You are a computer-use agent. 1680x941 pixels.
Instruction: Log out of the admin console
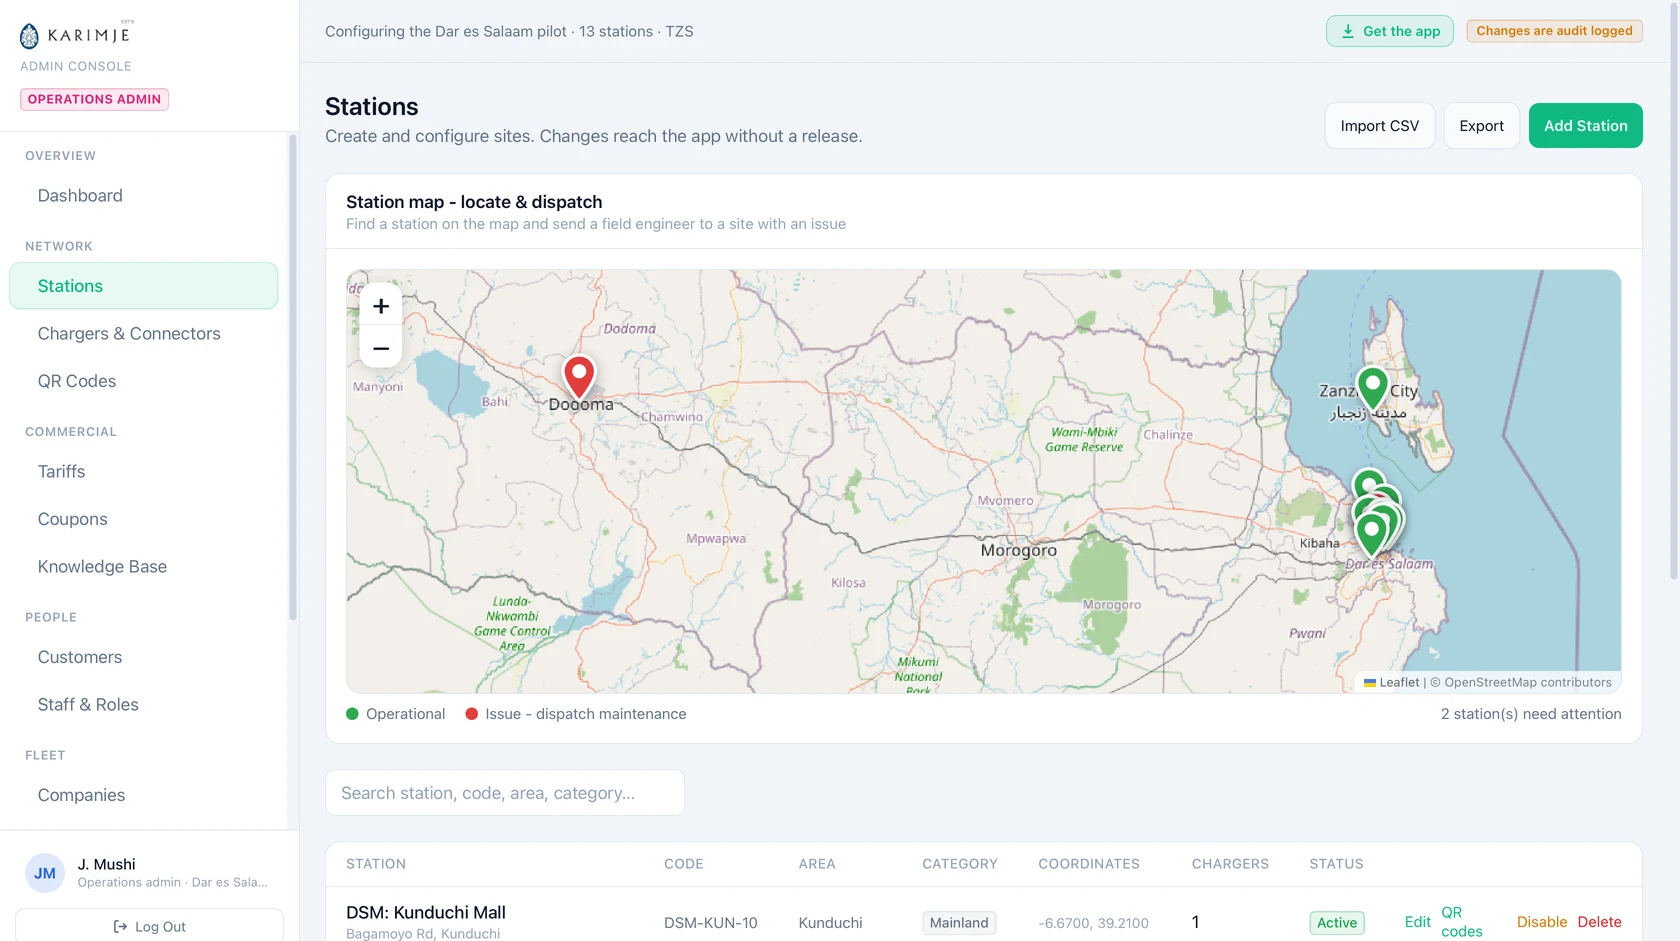149,926
